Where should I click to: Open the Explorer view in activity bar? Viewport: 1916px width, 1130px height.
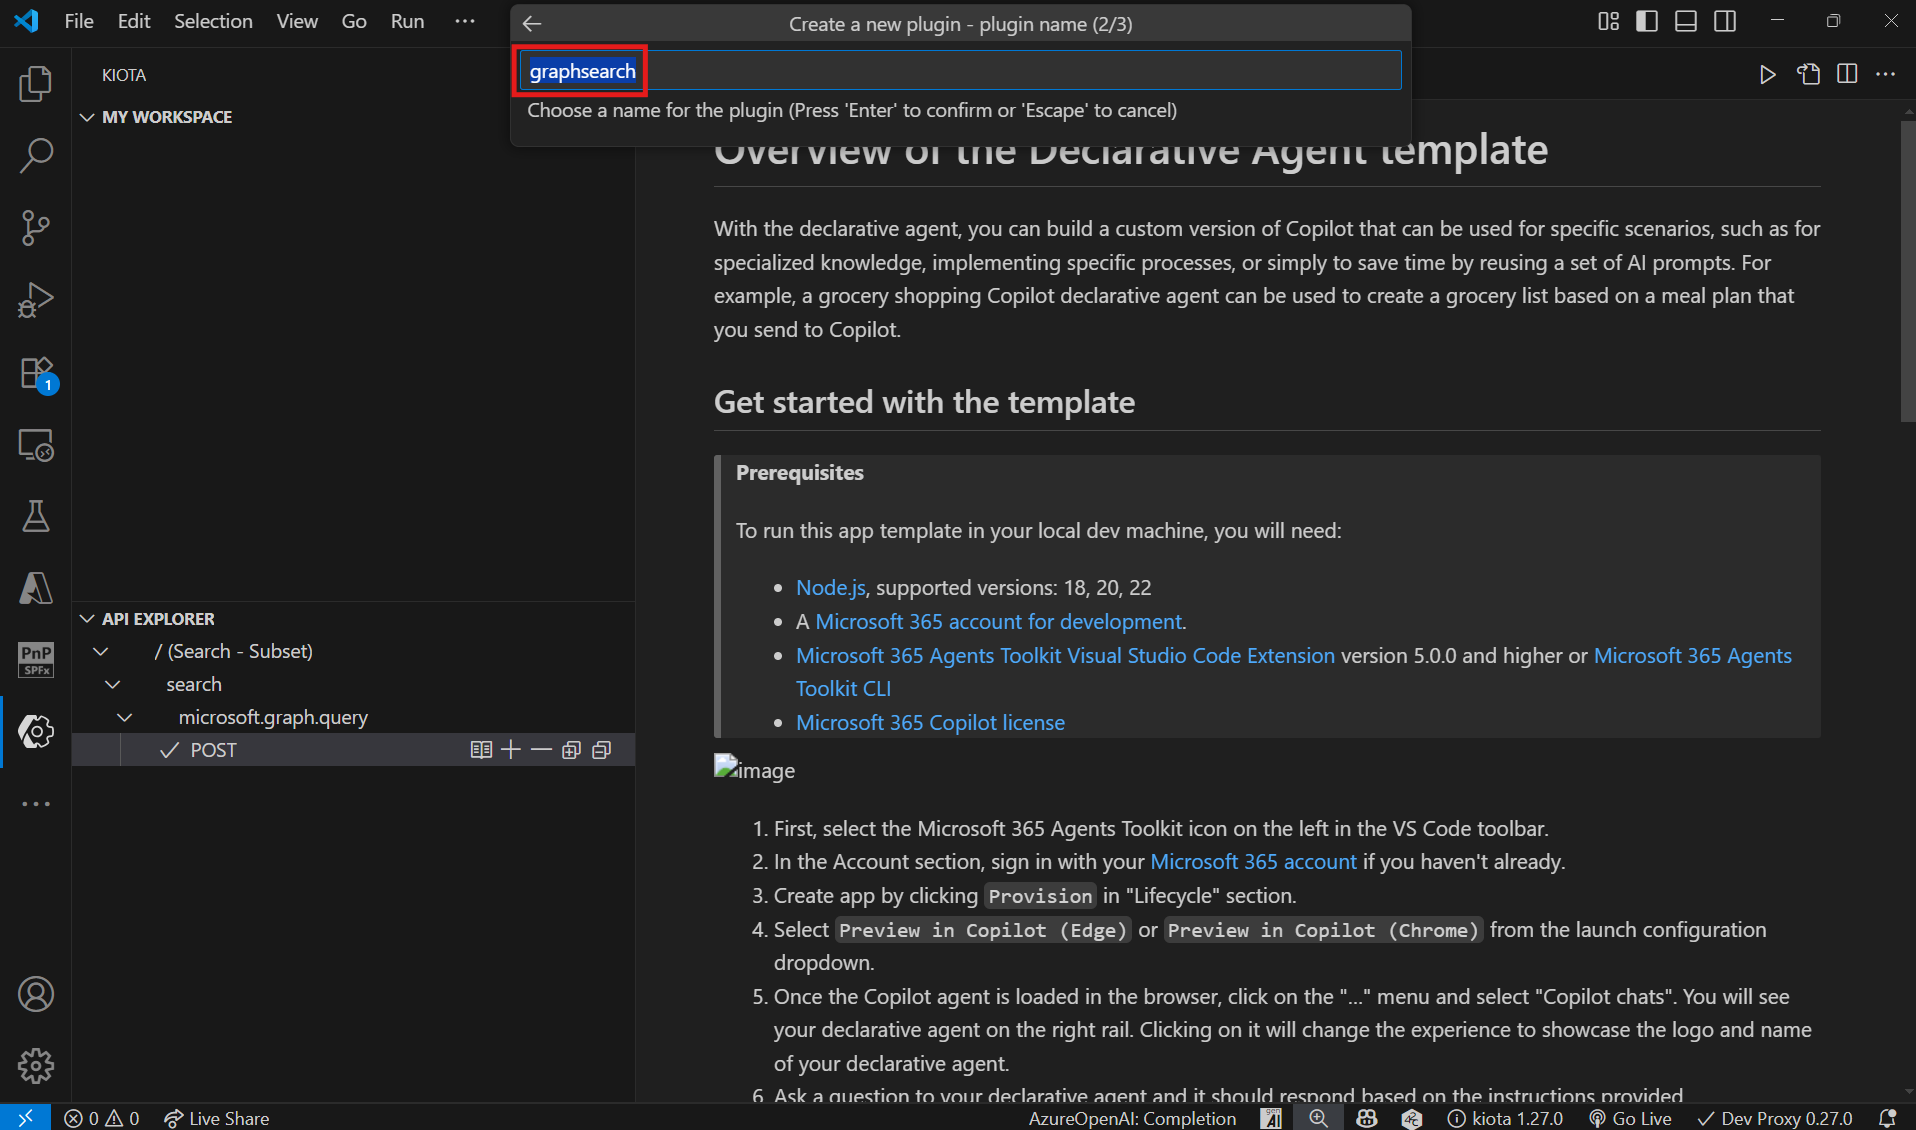[36, 84]
